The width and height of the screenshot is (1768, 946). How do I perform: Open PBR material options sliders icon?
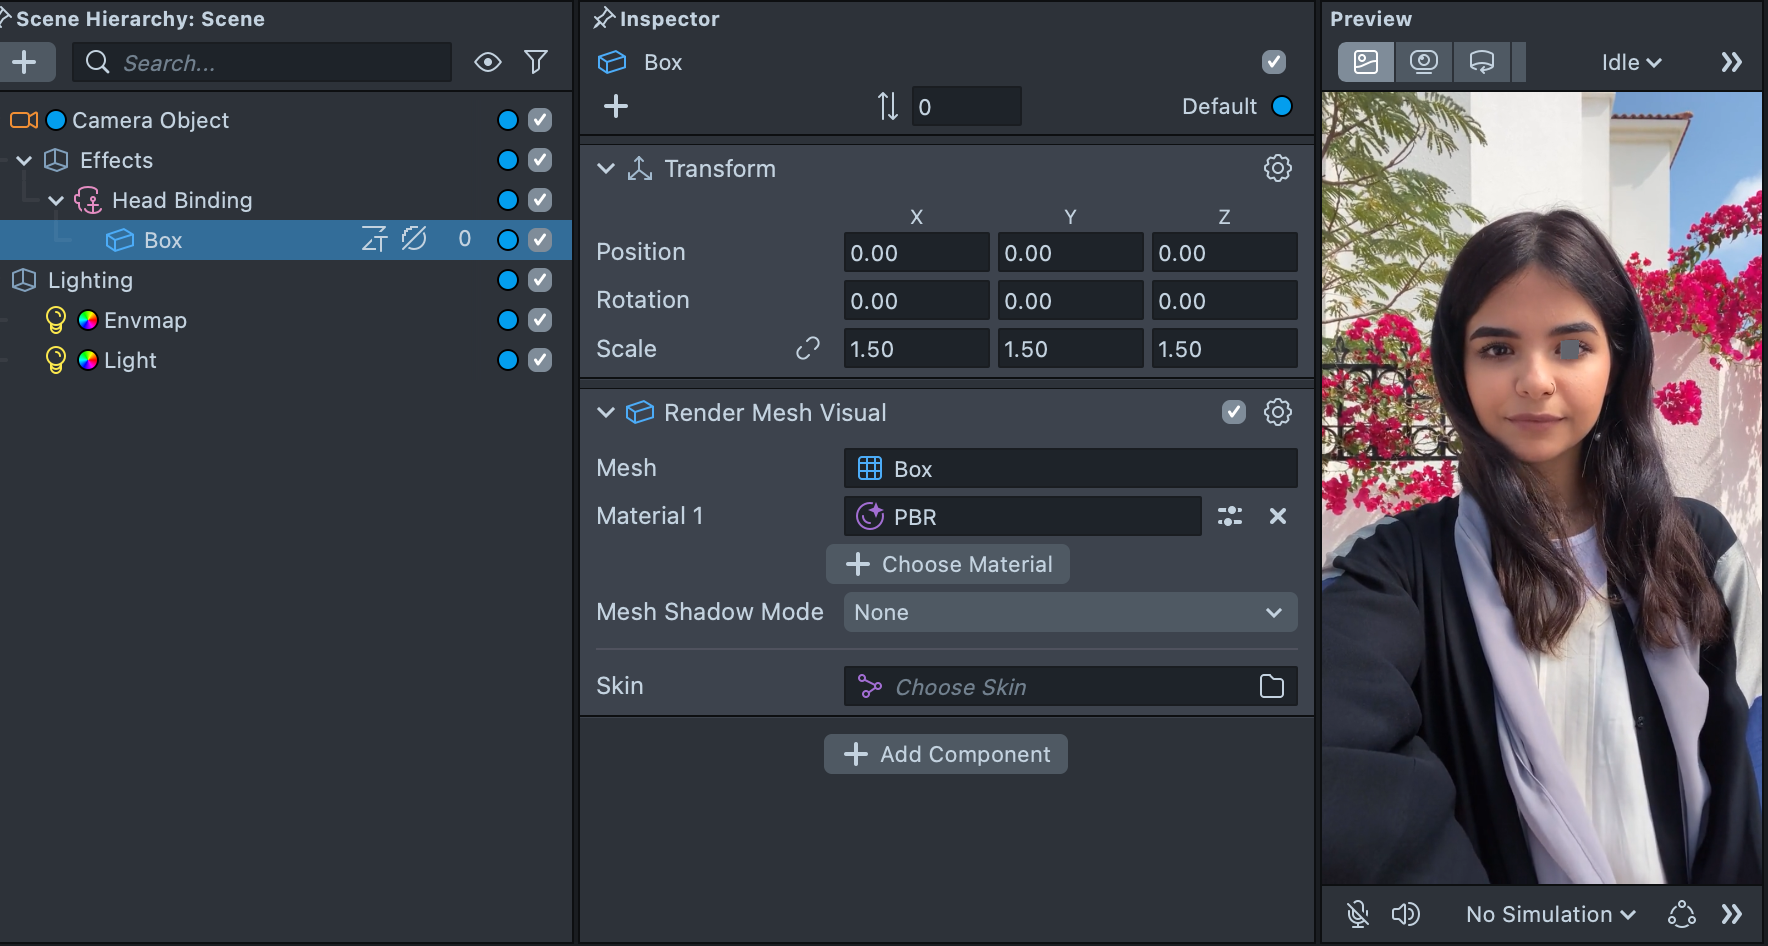click(1230, 516)
